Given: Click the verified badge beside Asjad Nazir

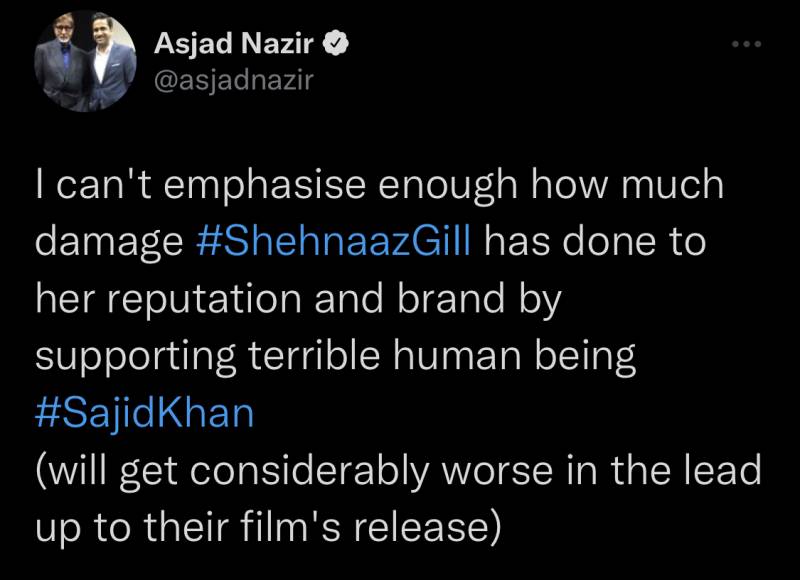Looking at the screenshot, I should 340,44.
